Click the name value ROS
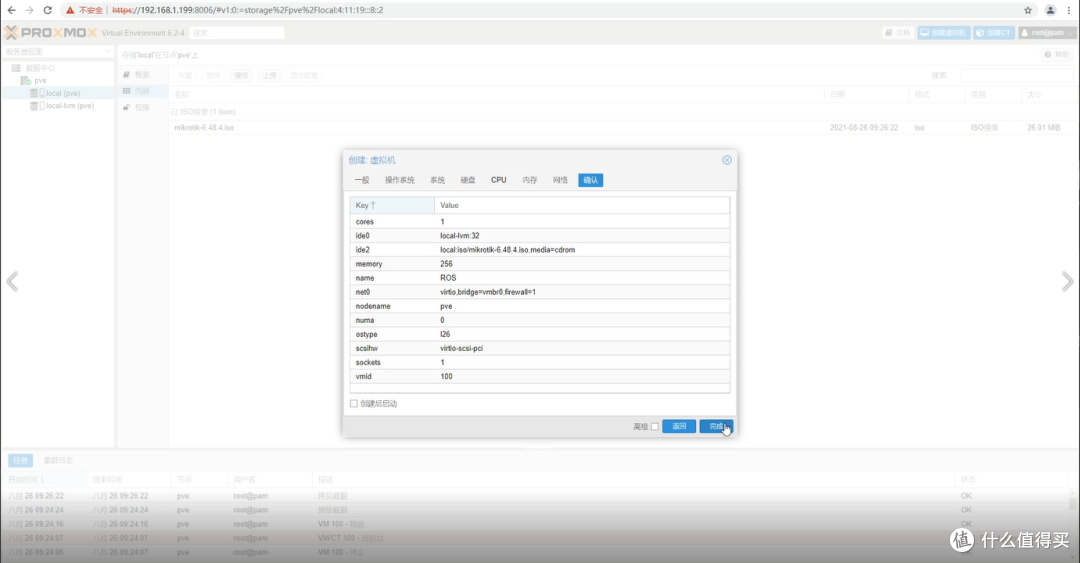The width and height of the screenshot is (1080, 563). pos(448,278)
